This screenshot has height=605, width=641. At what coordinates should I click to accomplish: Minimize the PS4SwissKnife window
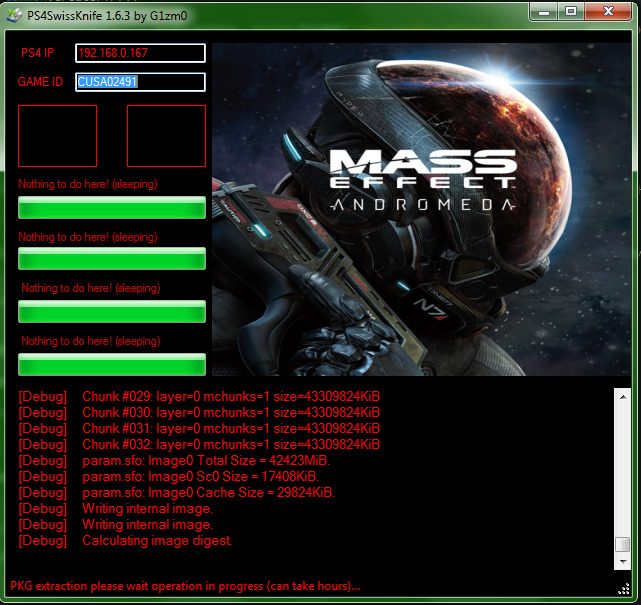coord(545,11)
